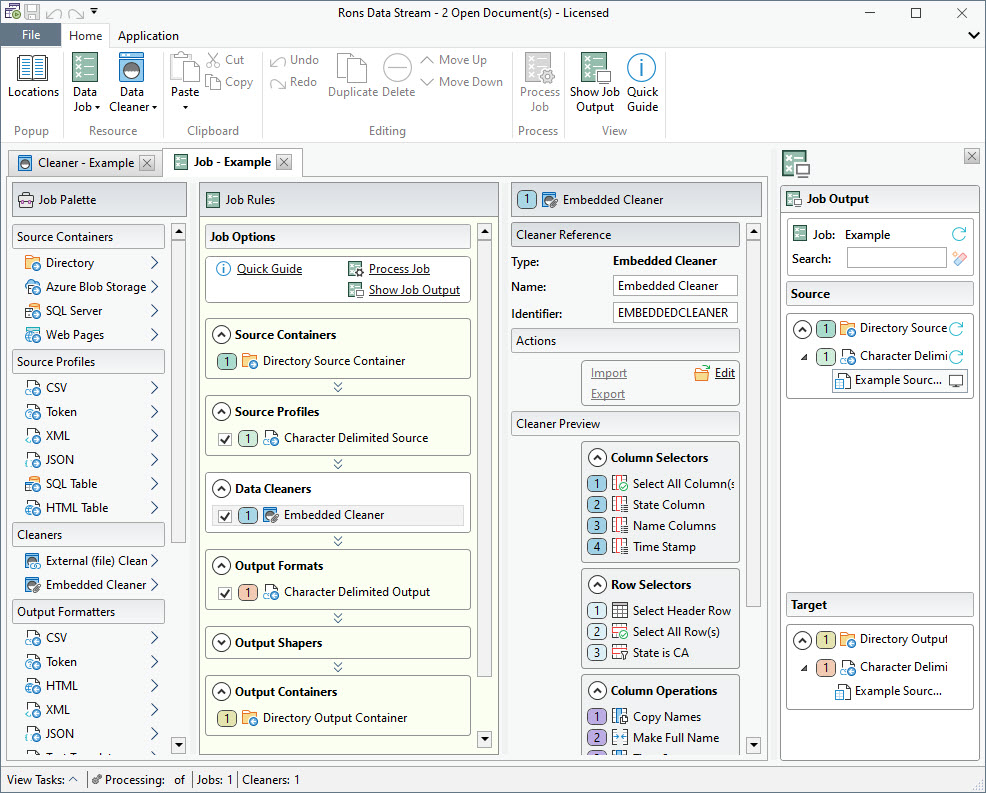
Task: Disable the Character Delimited Output checkbox
Action: click(x=225, y=593)
